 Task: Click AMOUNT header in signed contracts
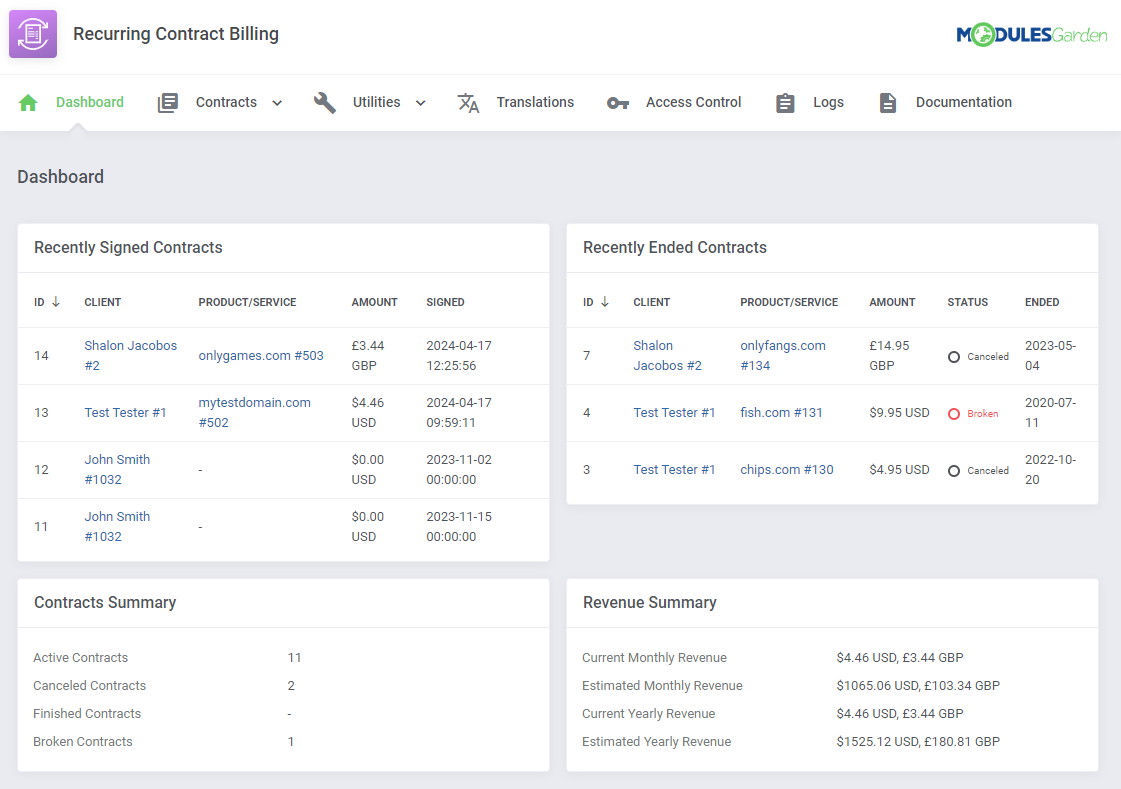374,302
